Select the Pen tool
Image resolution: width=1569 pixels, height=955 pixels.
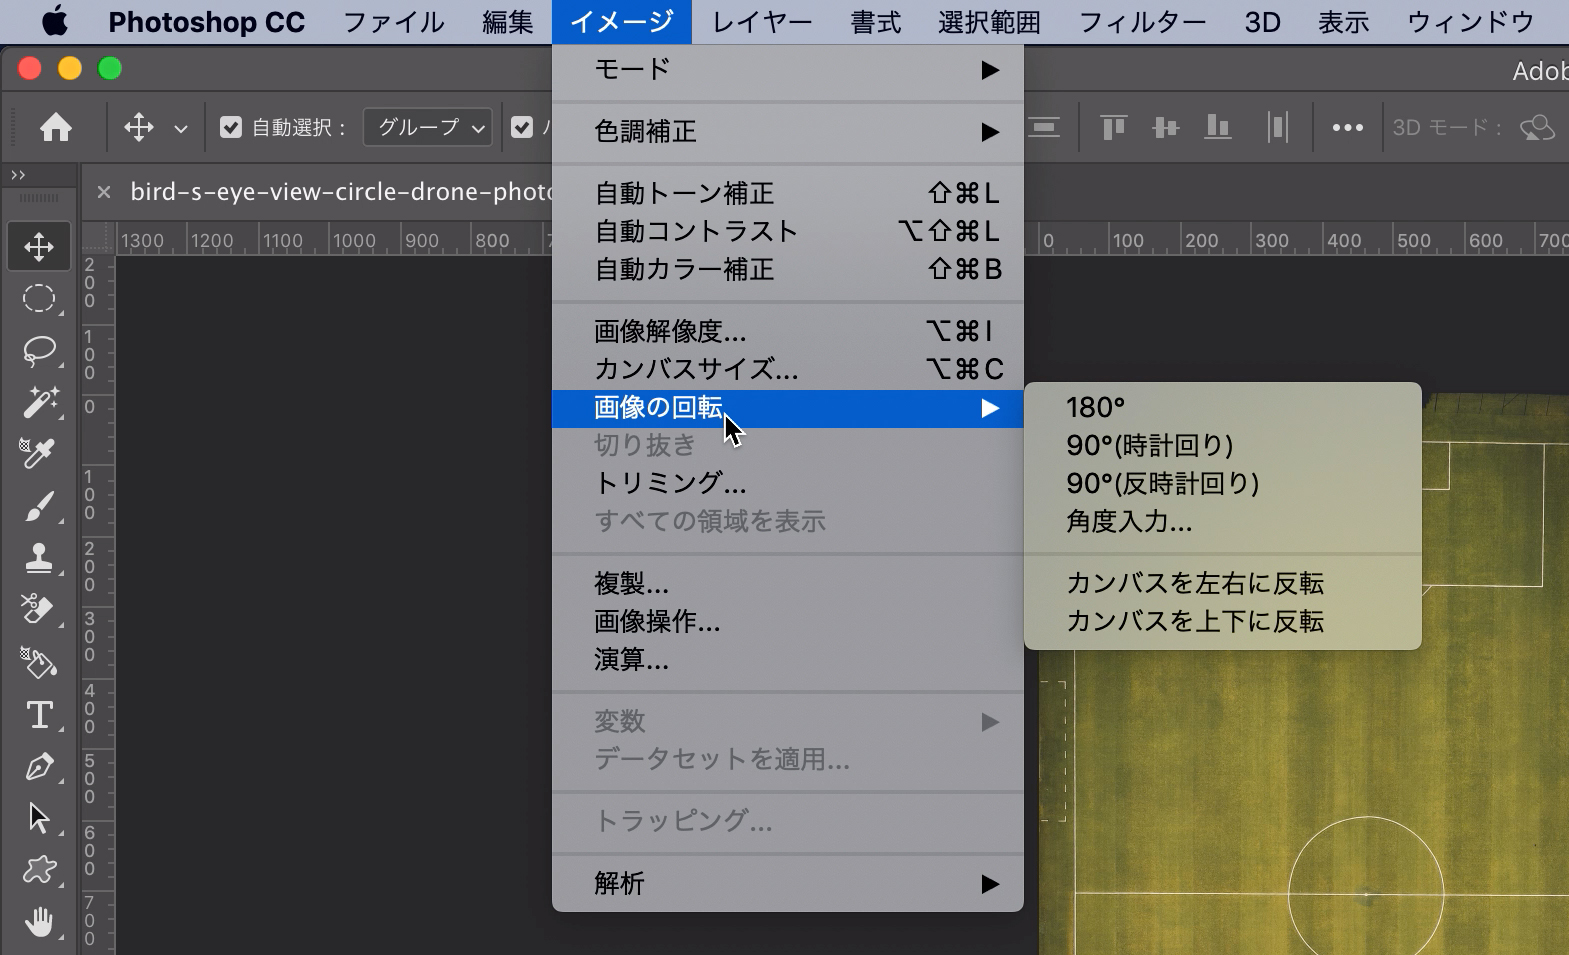pos(39,766)
